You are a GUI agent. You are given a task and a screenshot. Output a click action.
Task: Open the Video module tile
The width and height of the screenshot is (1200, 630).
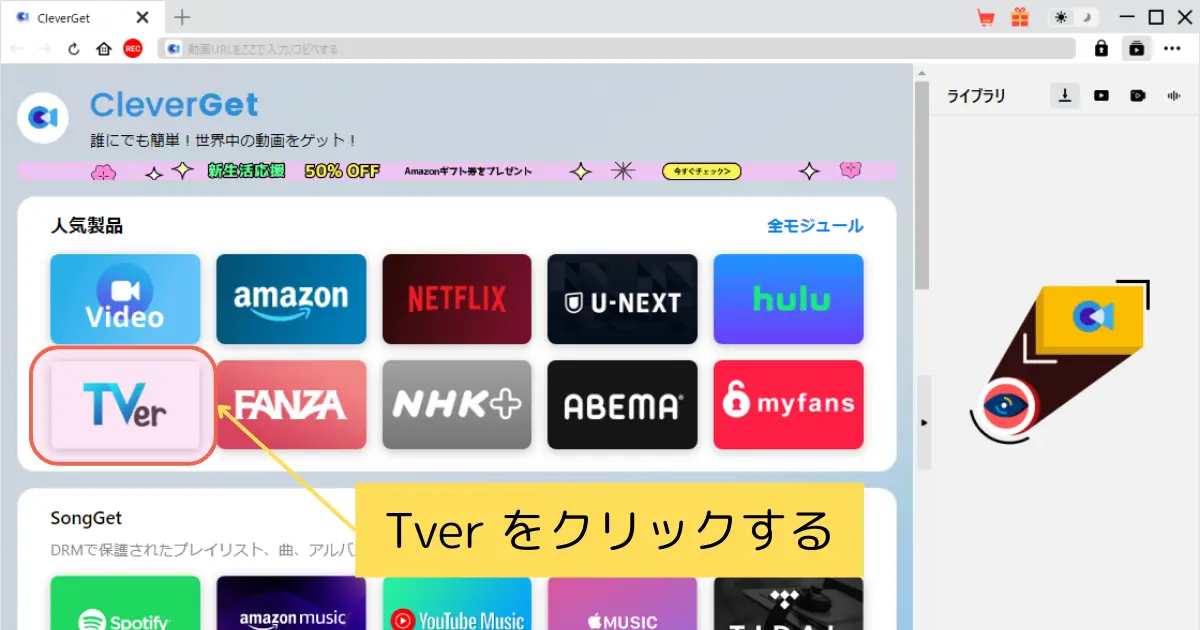[125, 299]
